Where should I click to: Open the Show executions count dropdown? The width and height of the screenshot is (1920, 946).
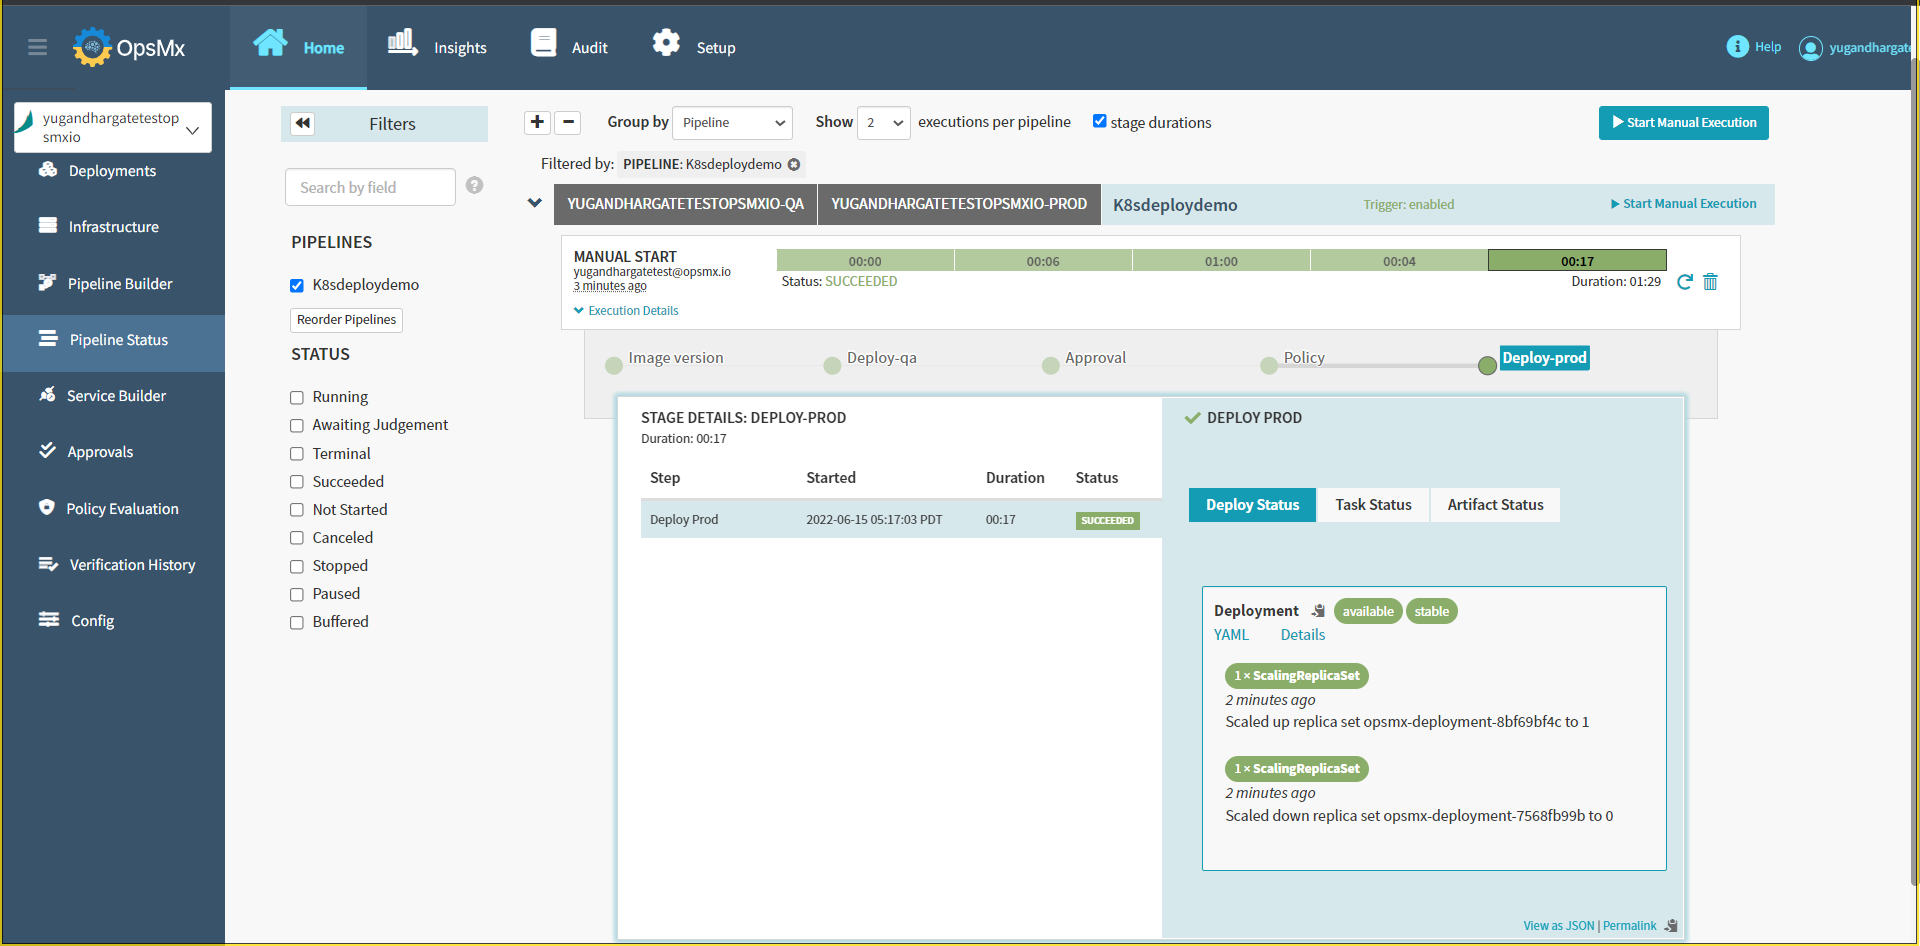click(883, 123)
